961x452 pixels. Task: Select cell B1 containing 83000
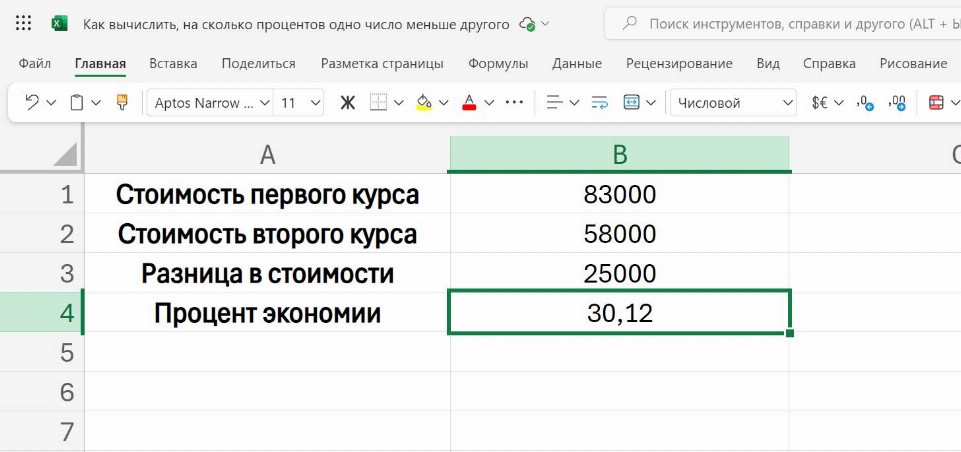click(x=619, y=195)
